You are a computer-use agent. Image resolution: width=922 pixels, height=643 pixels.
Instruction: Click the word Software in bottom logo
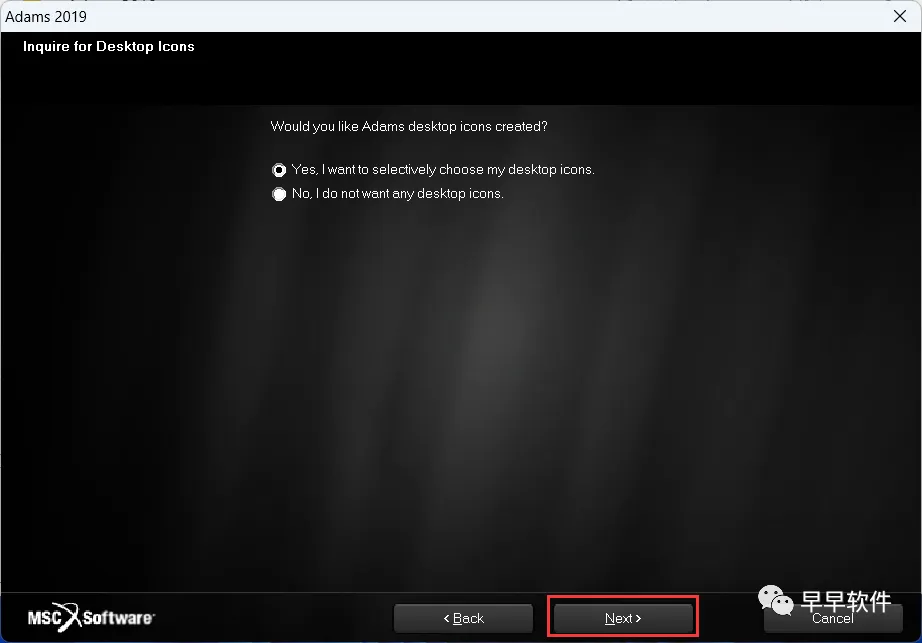[118, 618]
